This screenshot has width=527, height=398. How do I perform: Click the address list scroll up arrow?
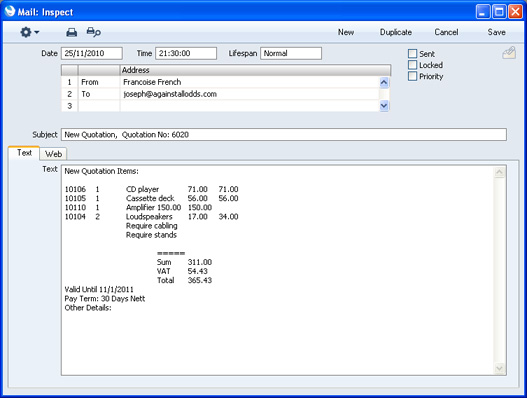(384, 82)
